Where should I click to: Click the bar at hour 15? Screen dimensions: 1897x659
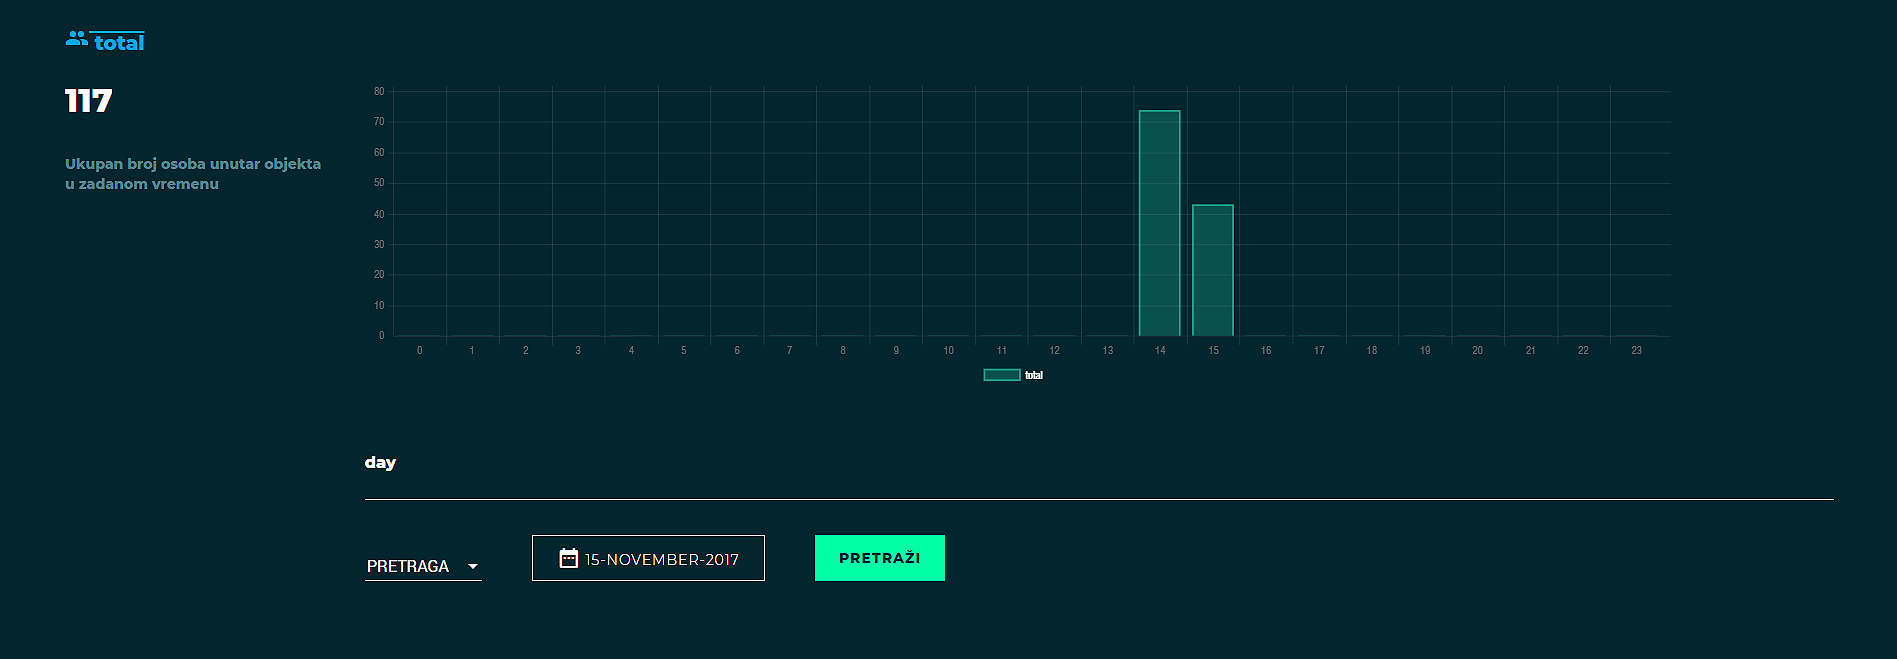click(1212, 270)
